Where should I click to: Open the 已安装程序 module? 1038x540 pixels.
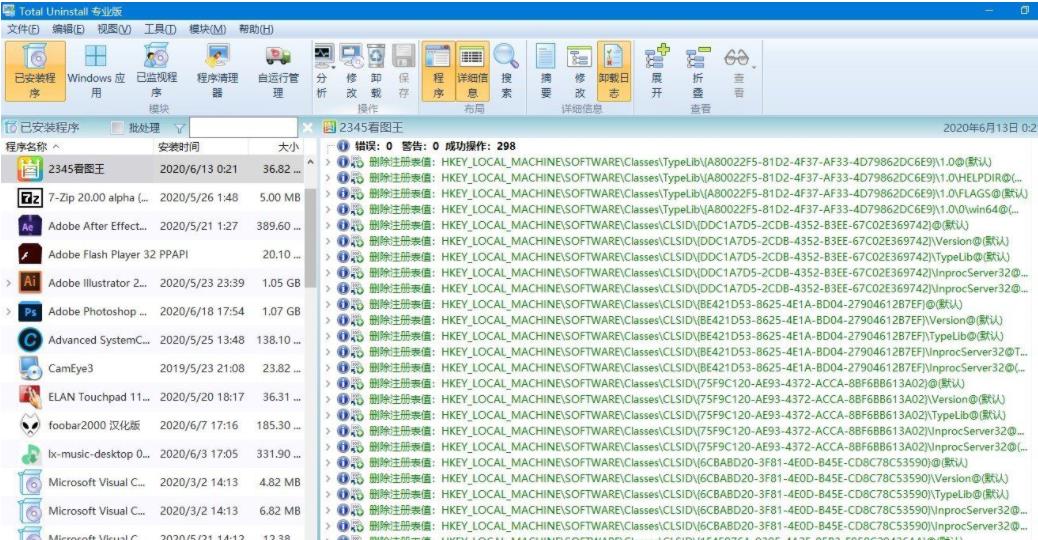(35, 71)
